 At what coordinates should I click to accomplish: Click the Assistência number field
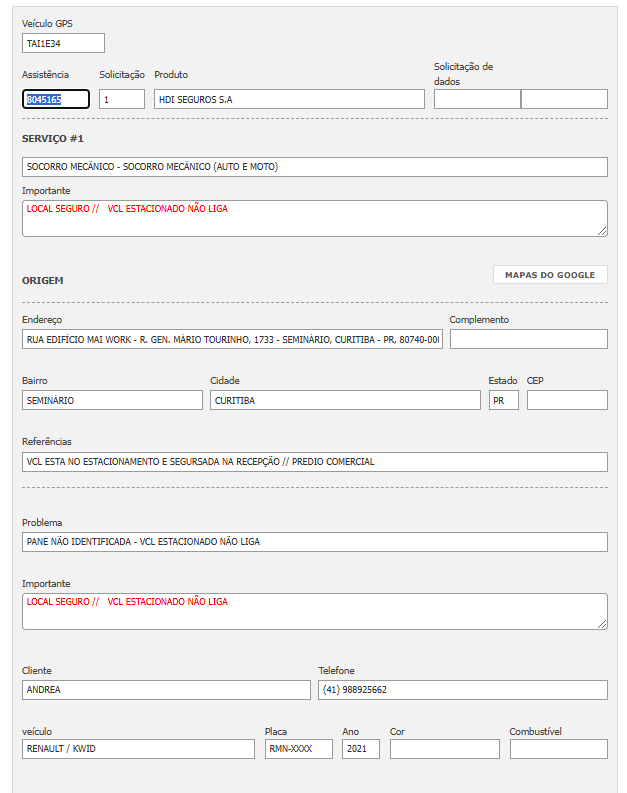click(56, 99)
